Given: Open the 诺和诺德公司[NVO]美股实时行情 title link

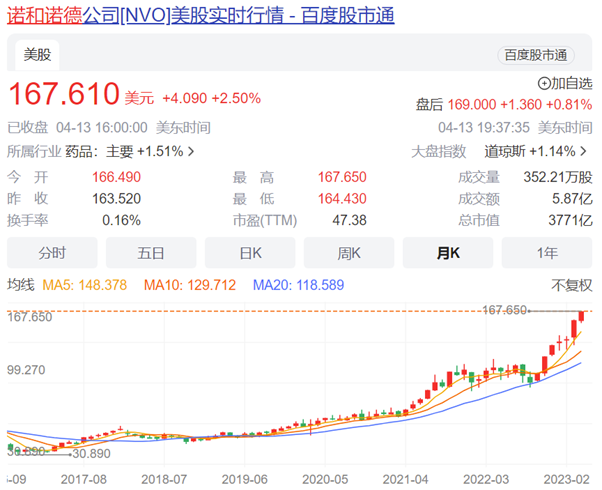Looking at the screenshot, I should (200, 16).
